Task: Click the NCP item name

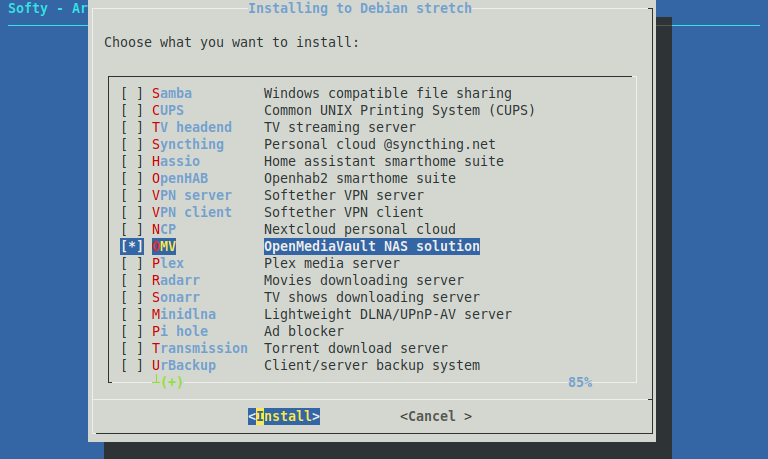Action: pyautogui.click(x=164, y=229)
